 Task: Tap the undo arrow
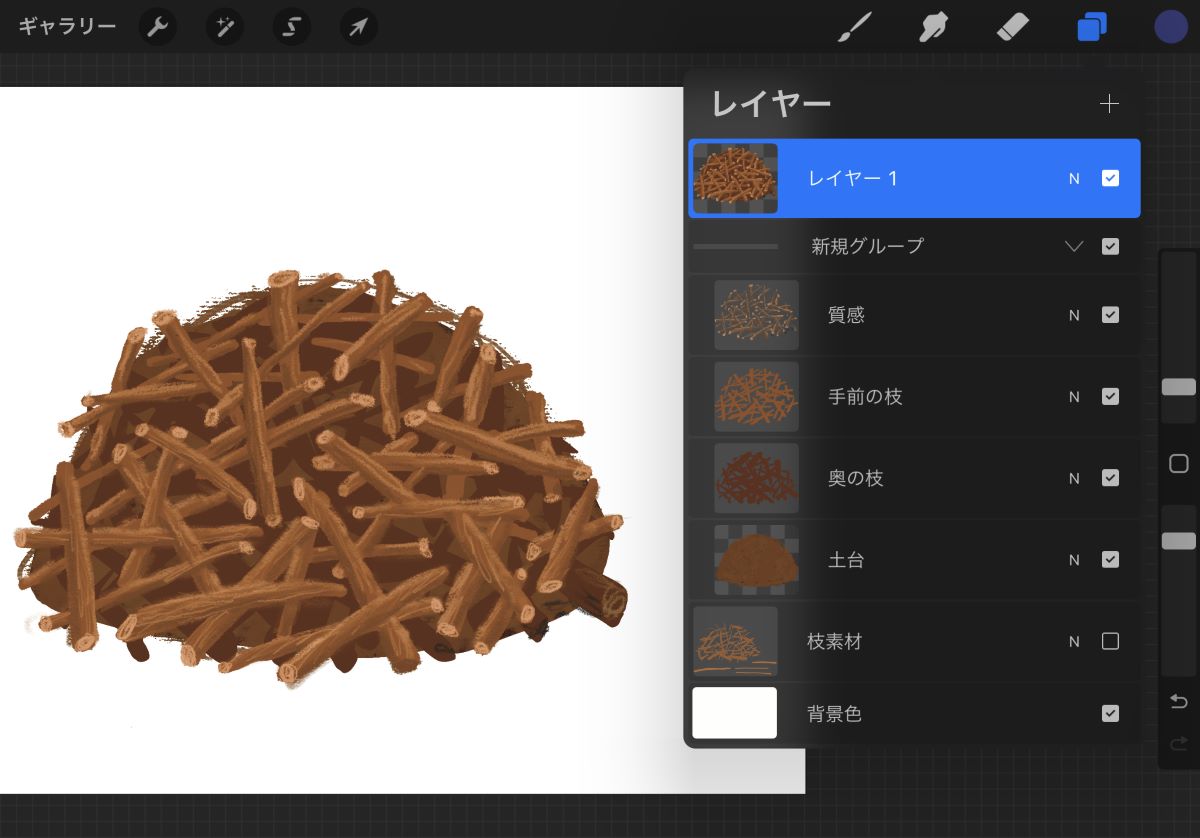(1178, 701)
